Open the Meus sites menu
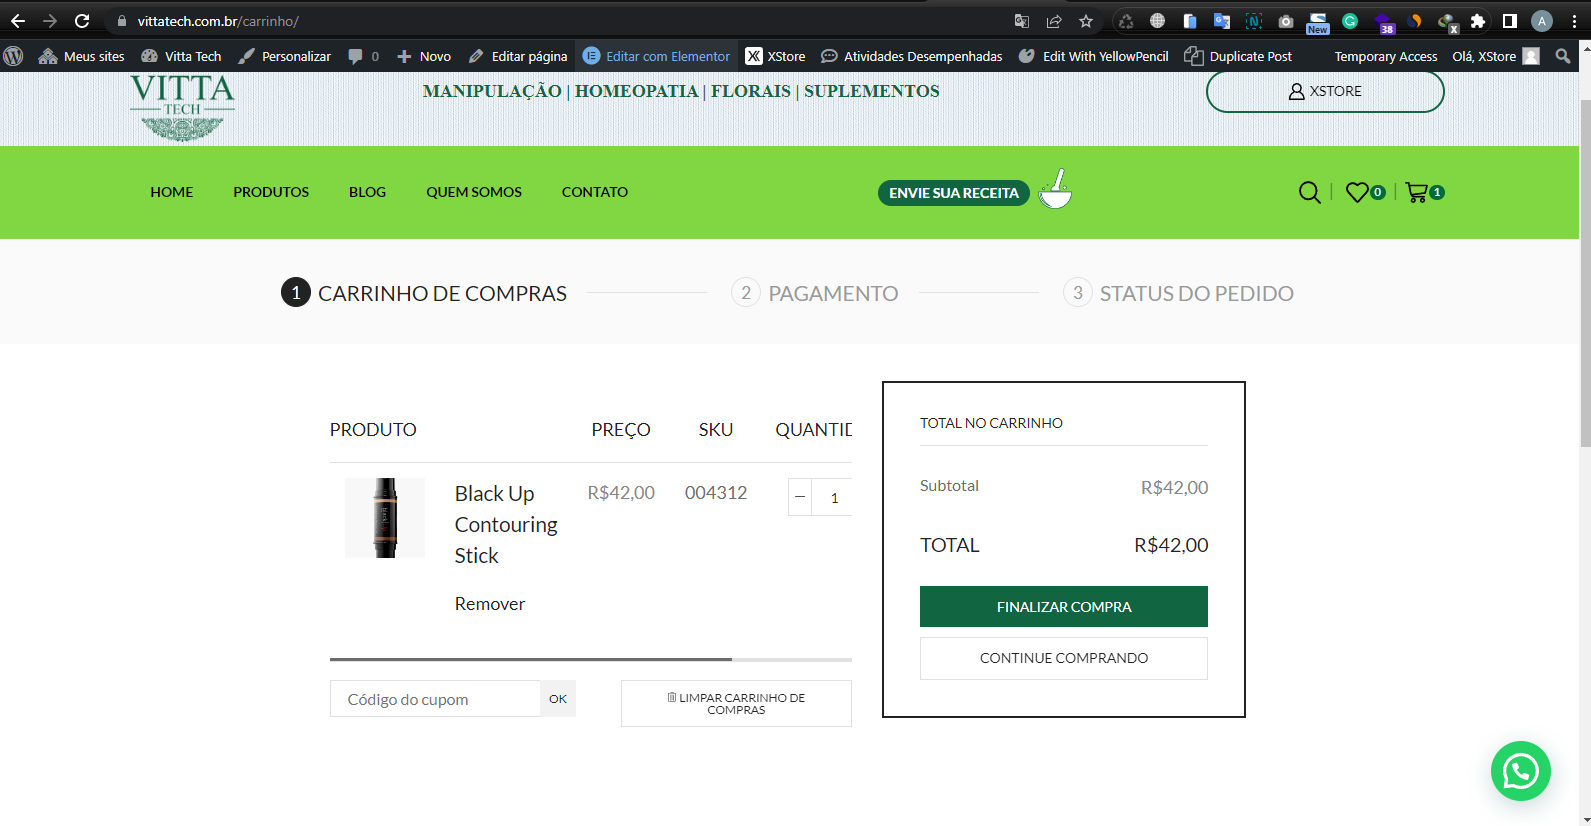 [81, 56]
